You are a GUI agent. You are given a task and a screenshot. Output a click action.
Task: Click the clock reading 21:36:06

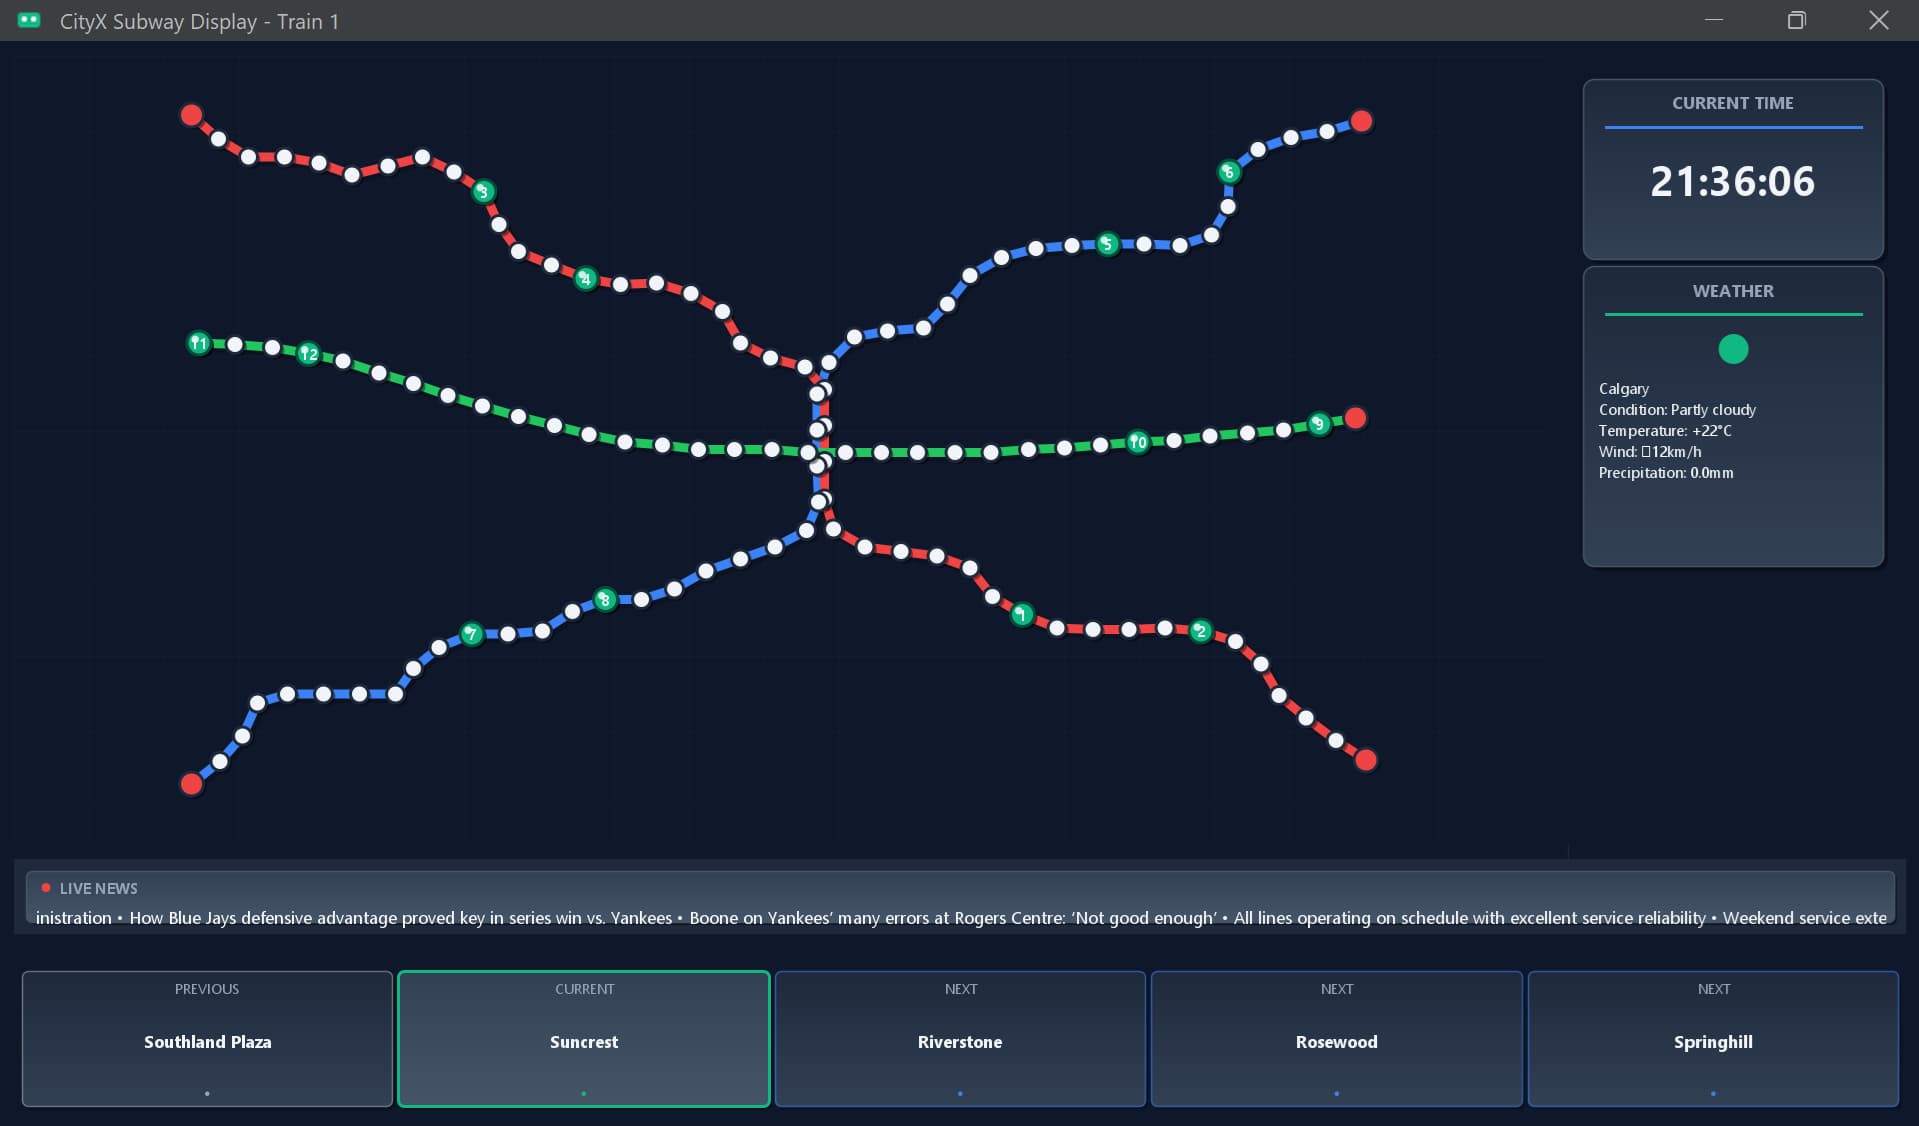pos(1733,182)
